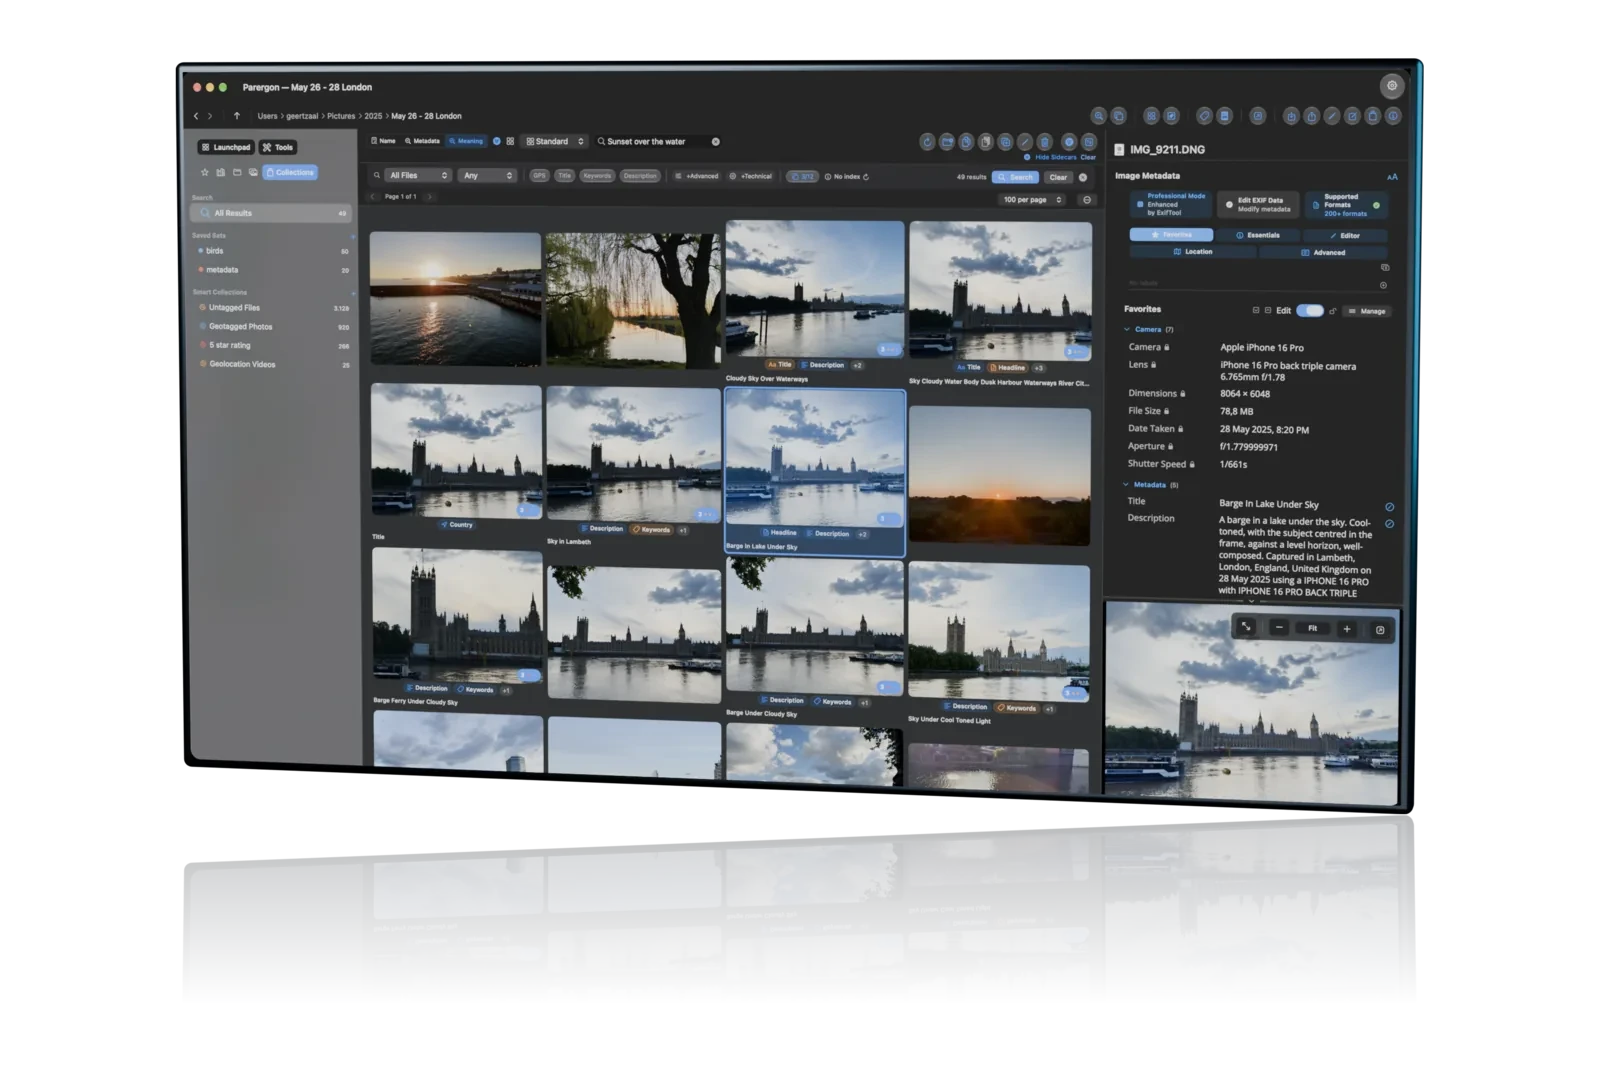This screenshot has height=1066, width=1600.
Task: Click the refresh icon beside 'No index'
Action: pyautogui.click(x=866, y=177)
